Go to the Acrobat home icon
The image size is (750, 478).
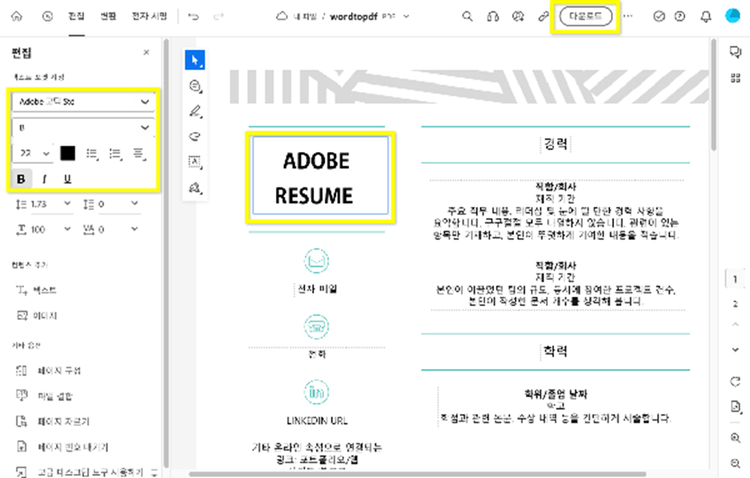tap(17, 16)
